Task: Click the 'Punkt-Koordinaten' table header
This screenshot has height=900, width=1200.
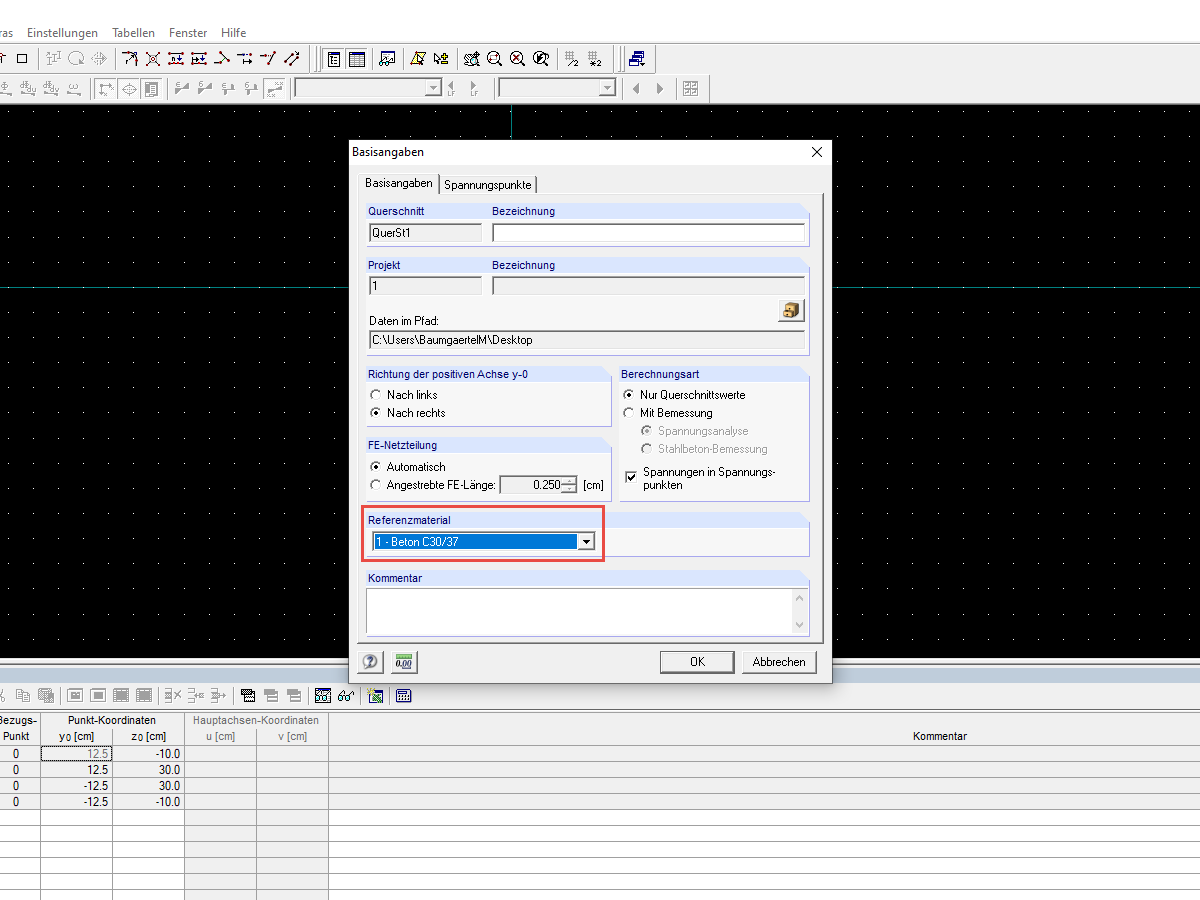Action: (112, 720)
